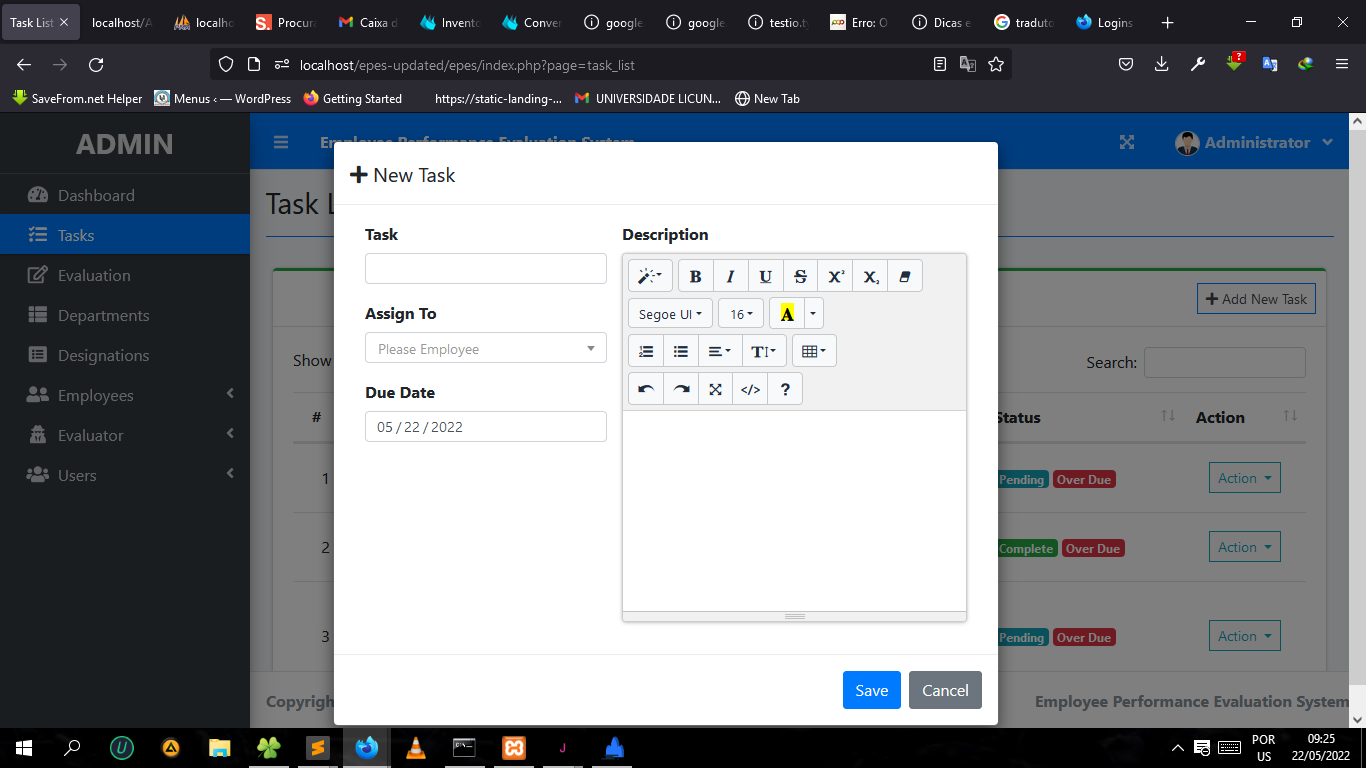This screenshot has width=1366, height=768.
Task: Open the font size 16 dropdown
Action: (x=741, y=314)
